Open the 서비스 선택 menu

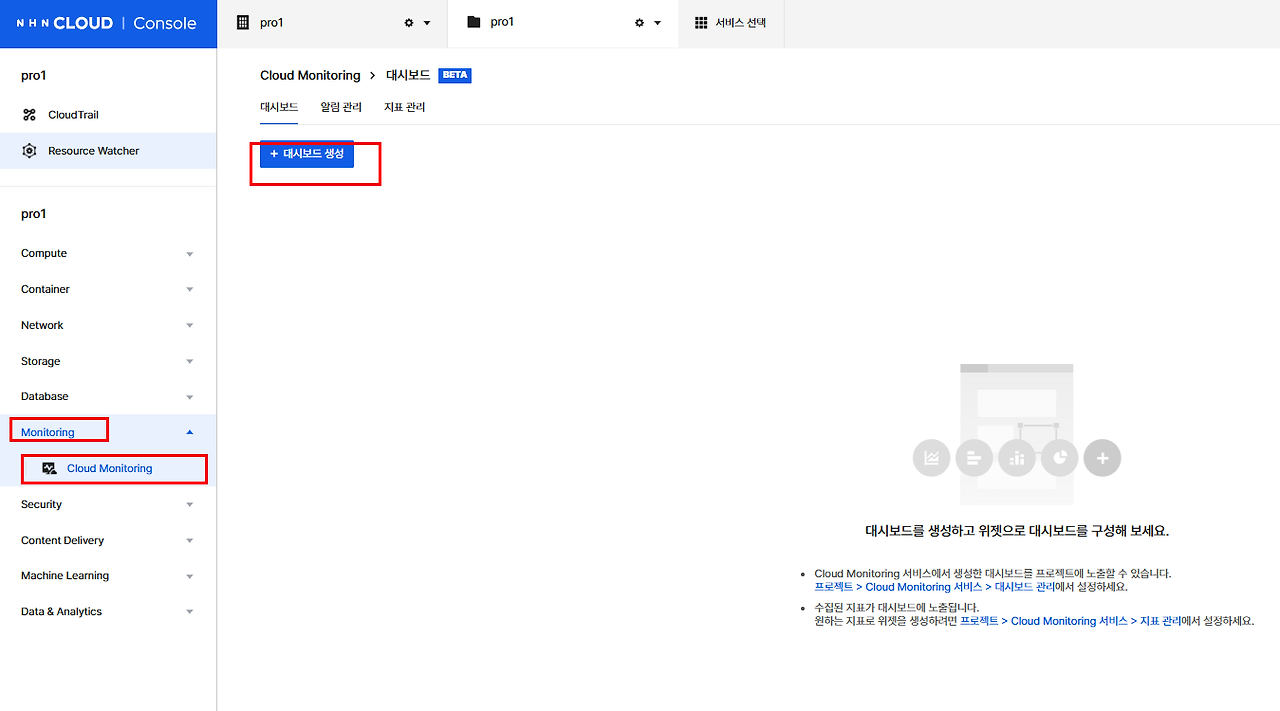coord(731,23)
